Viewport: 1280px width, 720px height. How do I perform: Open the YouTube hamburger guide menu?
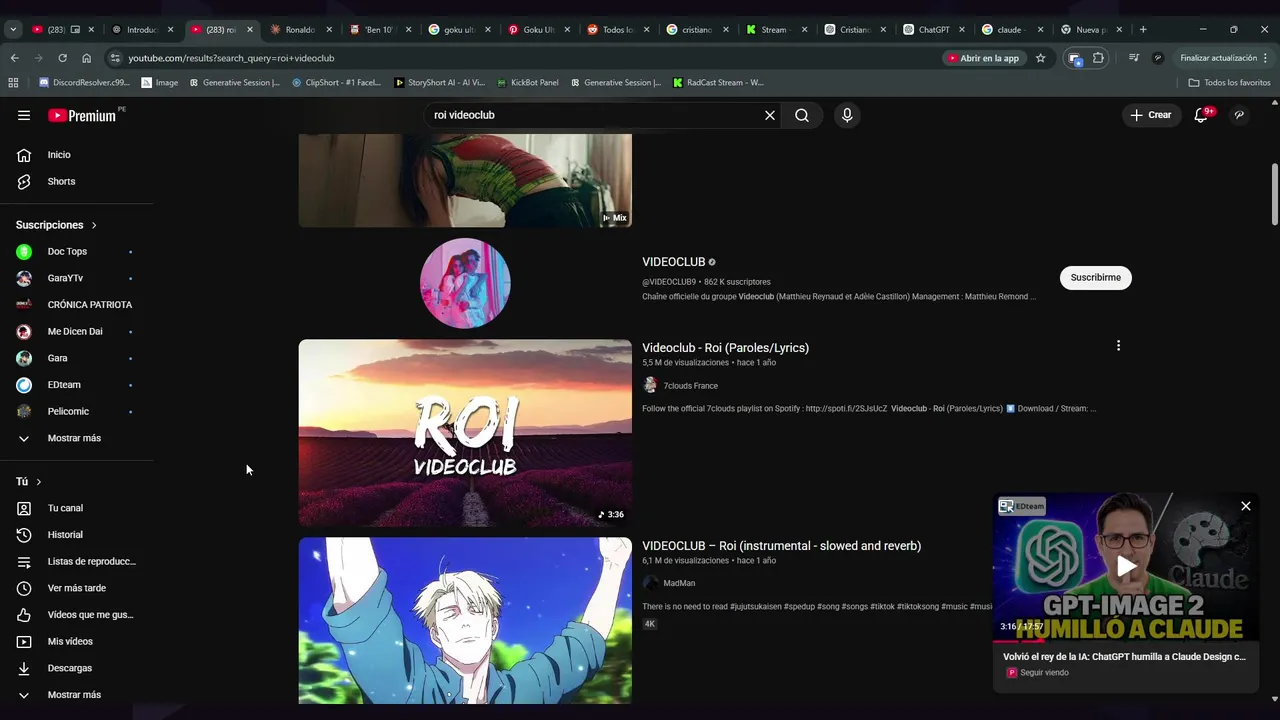24,115
